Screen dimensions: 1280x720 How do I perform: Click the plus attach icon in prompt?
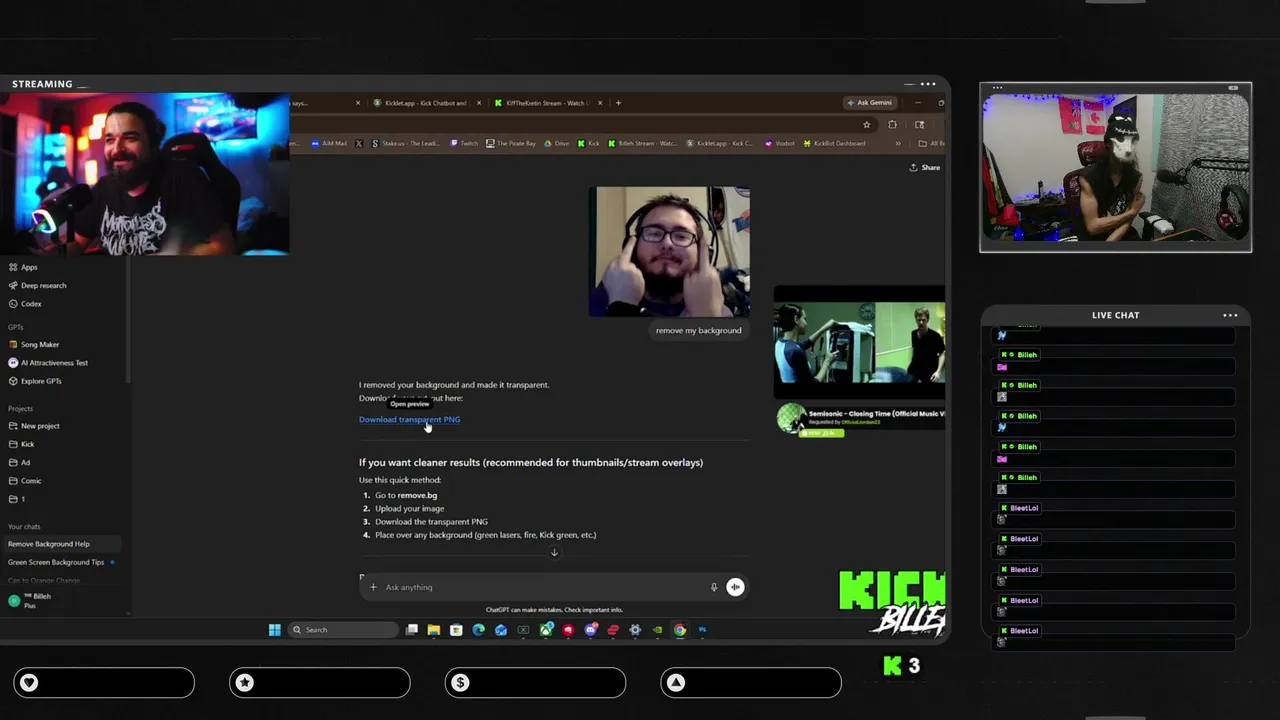(373, 587)
